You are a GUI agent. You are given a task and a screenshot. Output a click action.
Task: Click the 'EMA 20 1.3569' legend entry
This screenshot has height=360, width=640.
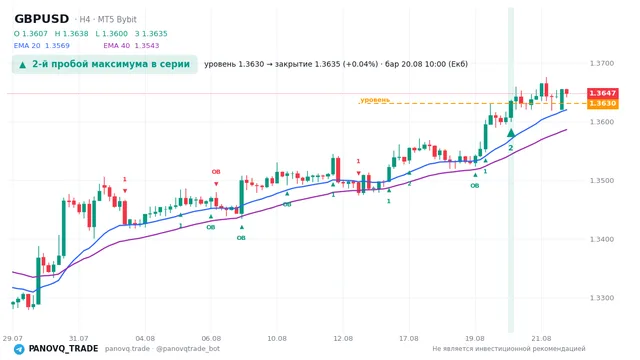(42, 46)
